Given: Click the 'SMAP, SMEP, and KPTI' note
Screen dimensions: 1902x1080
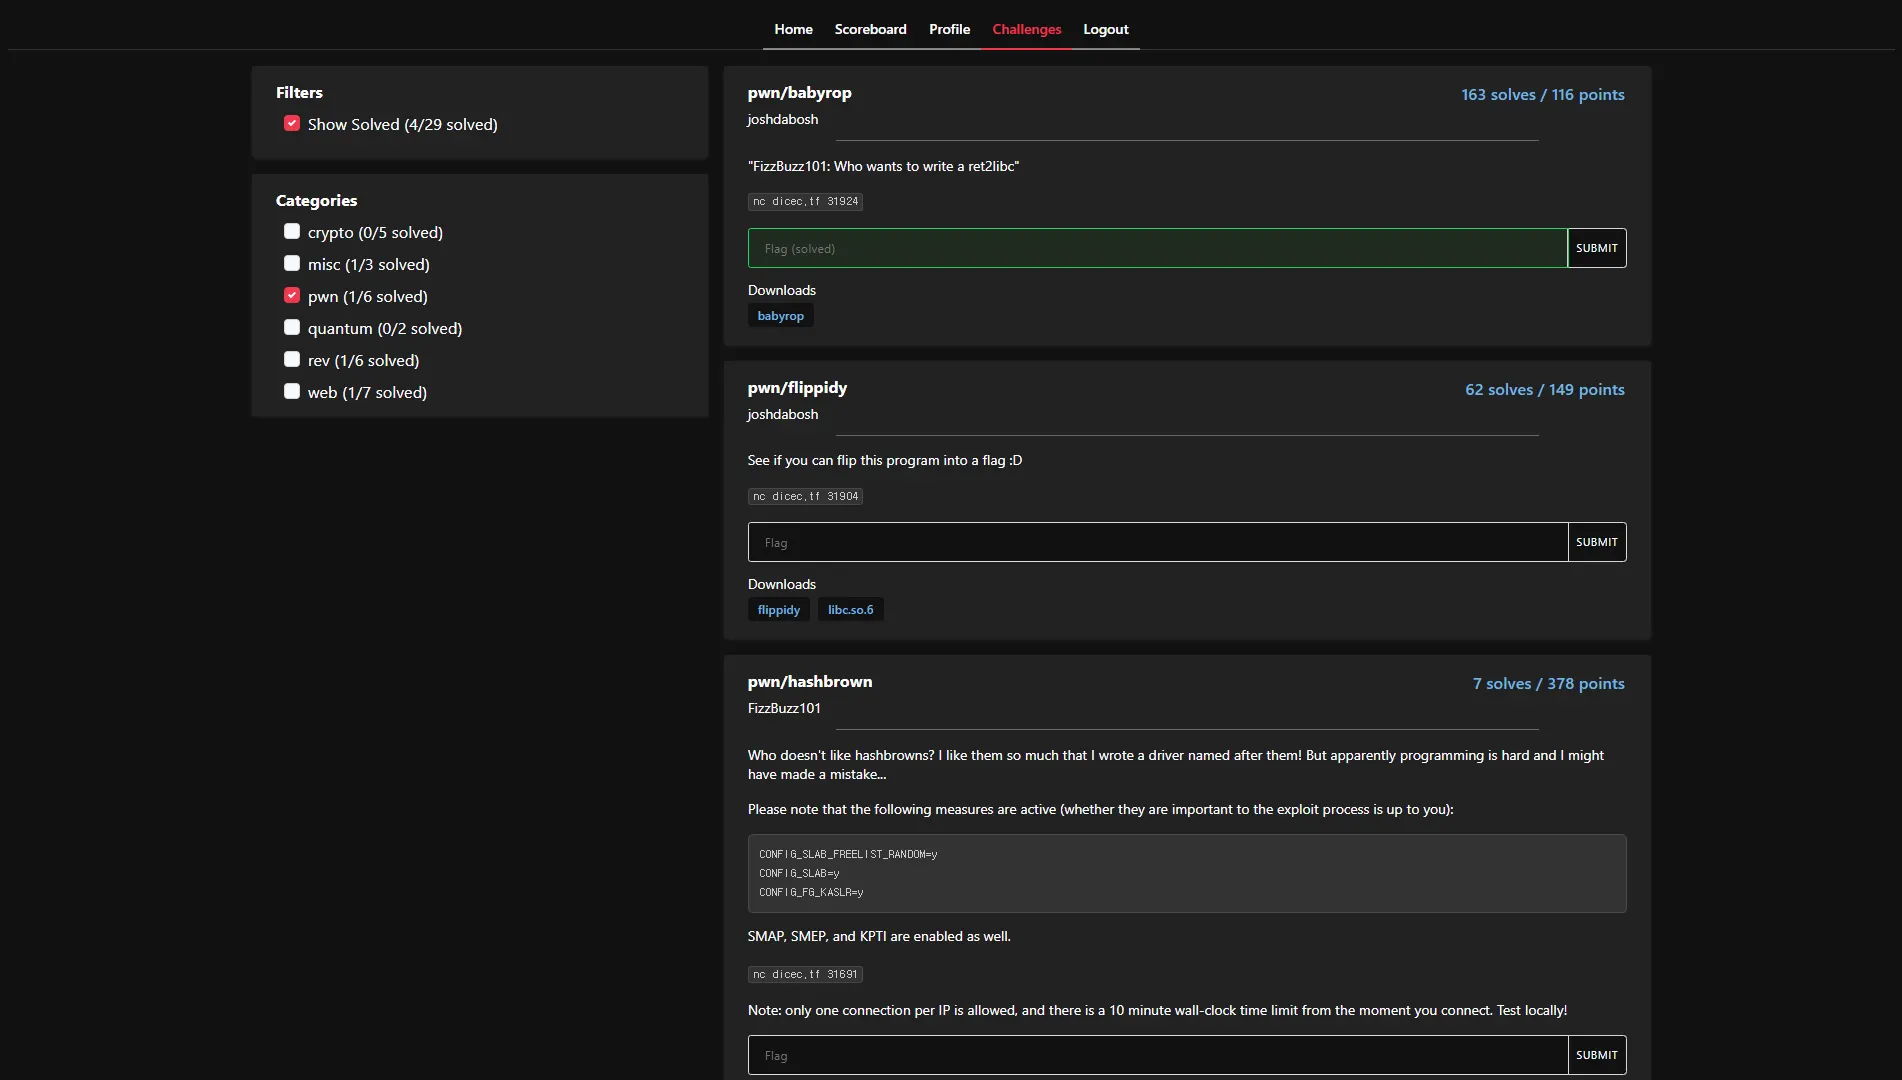Looking at the screenshot, I should click(879, 936).
